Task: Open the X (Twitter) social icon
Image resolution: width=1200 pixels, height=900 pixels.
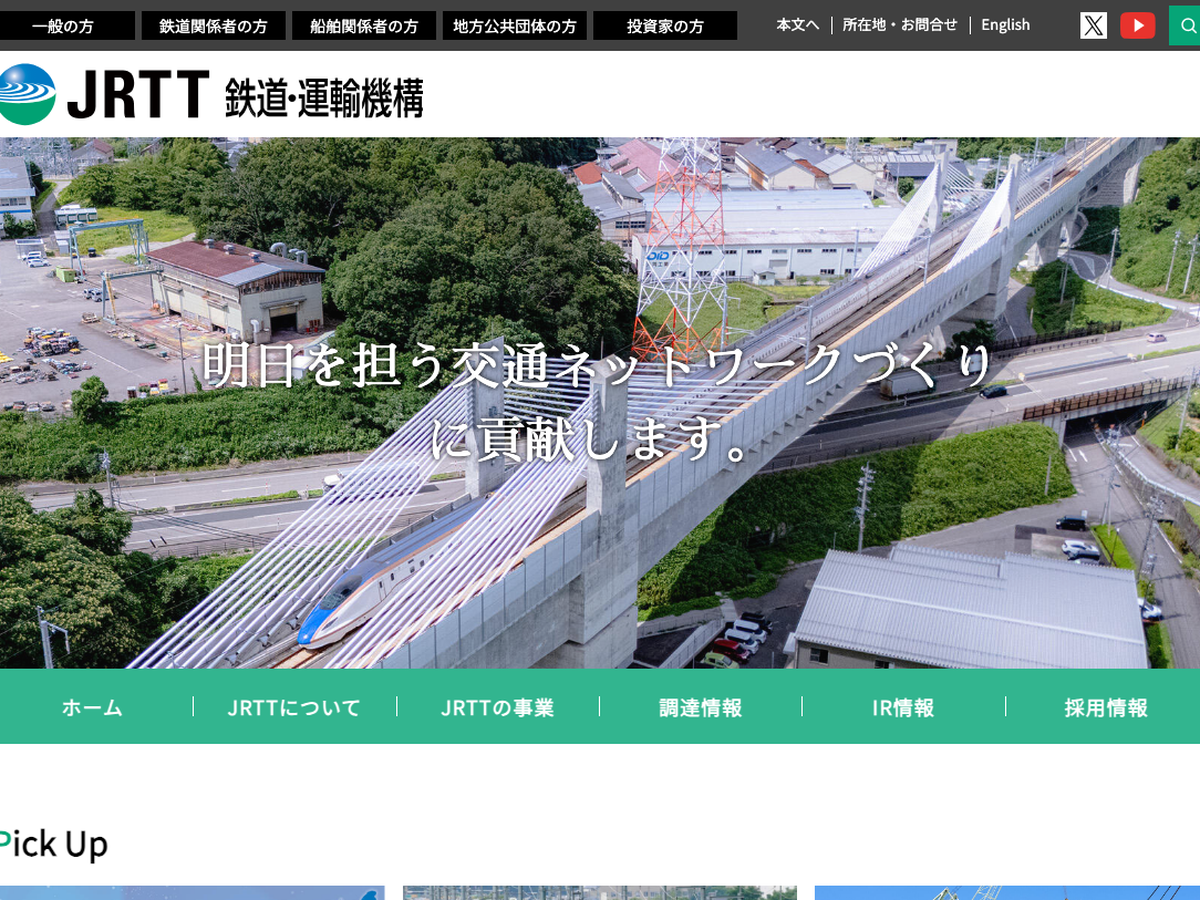Action: 1093,25
